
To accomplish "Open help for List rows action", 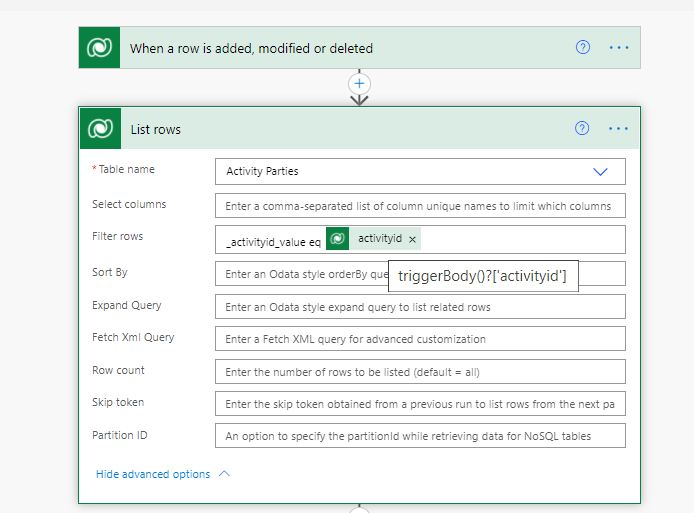I will [582, 129].
